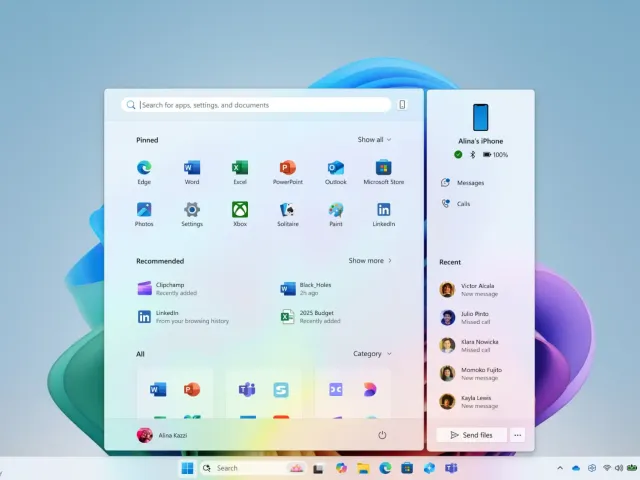Launch Word from the pinned apps
Screen dimensions: 640x480
click(192, 168)
